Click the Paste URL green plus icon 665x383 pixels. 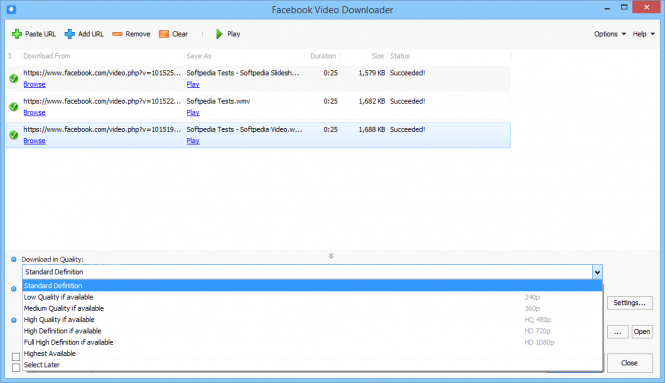click(17, 34)
